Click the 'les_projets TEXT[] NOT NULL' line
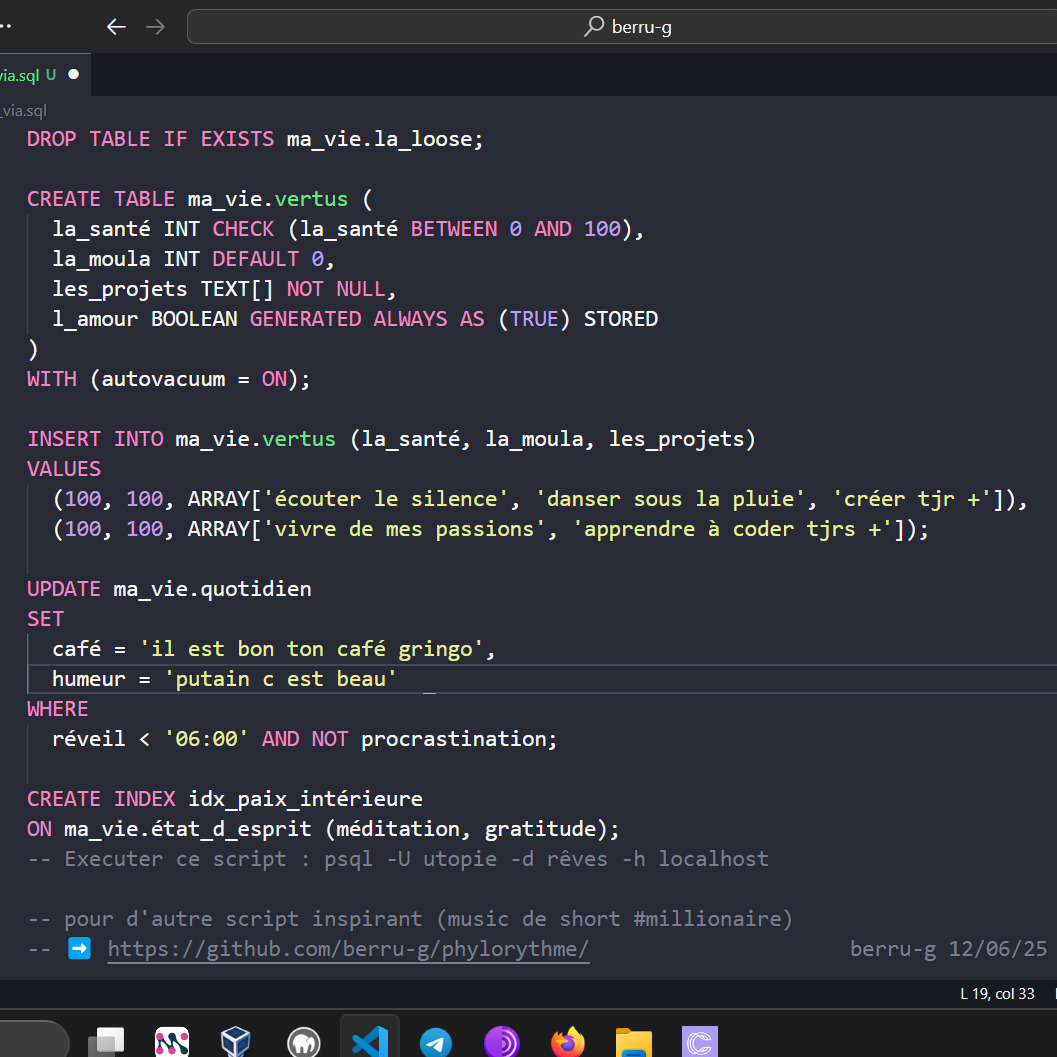Screen dimensions: 1057x1057 (x=224, y=289)
